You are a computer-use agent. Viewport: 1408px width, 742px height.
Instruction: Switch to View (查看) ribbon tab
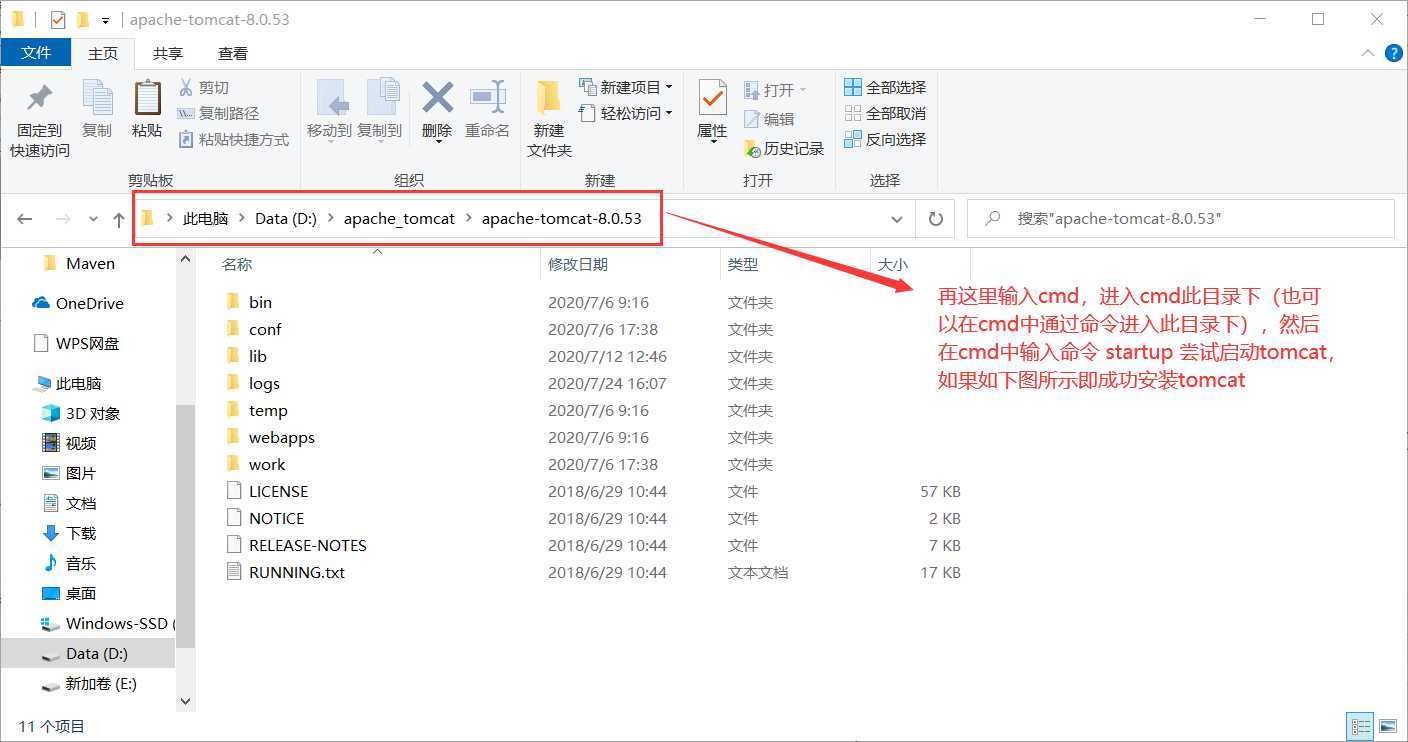pos(233,53)
